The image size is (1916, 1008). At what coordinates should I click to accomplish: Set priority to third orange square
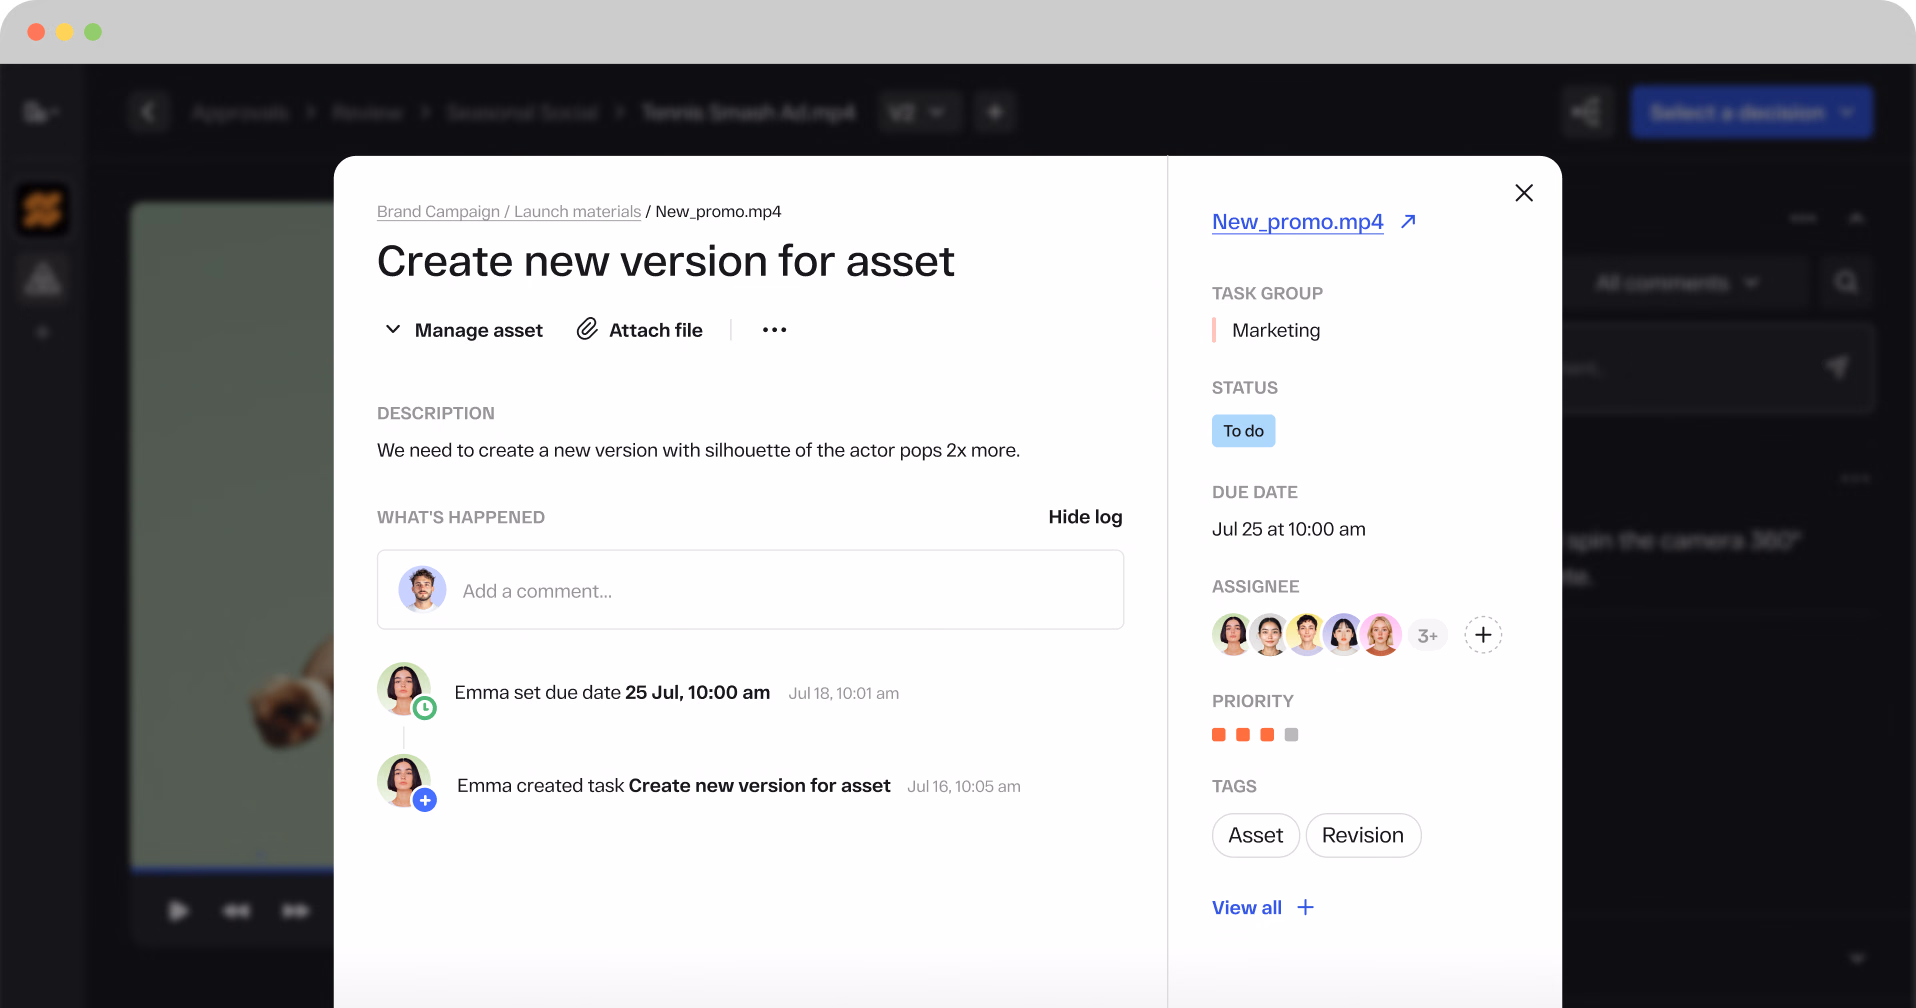[1267, 735]
